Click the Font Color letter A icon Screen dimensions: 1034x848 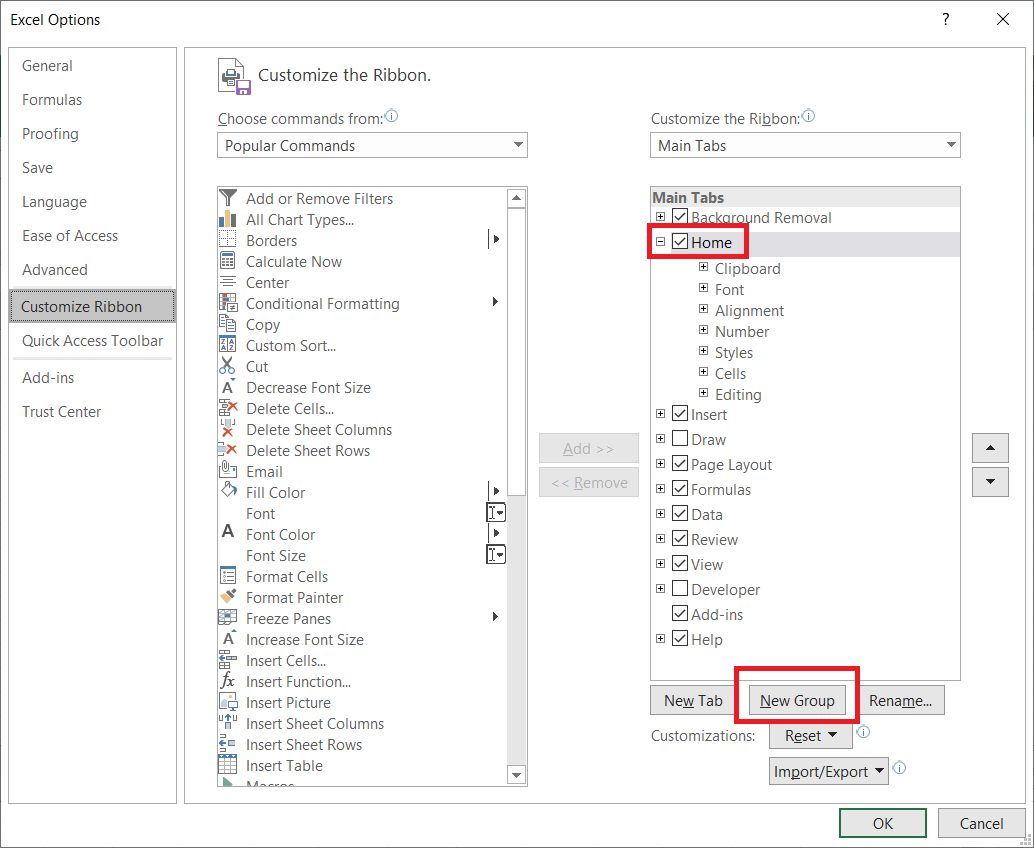[228, 533]
